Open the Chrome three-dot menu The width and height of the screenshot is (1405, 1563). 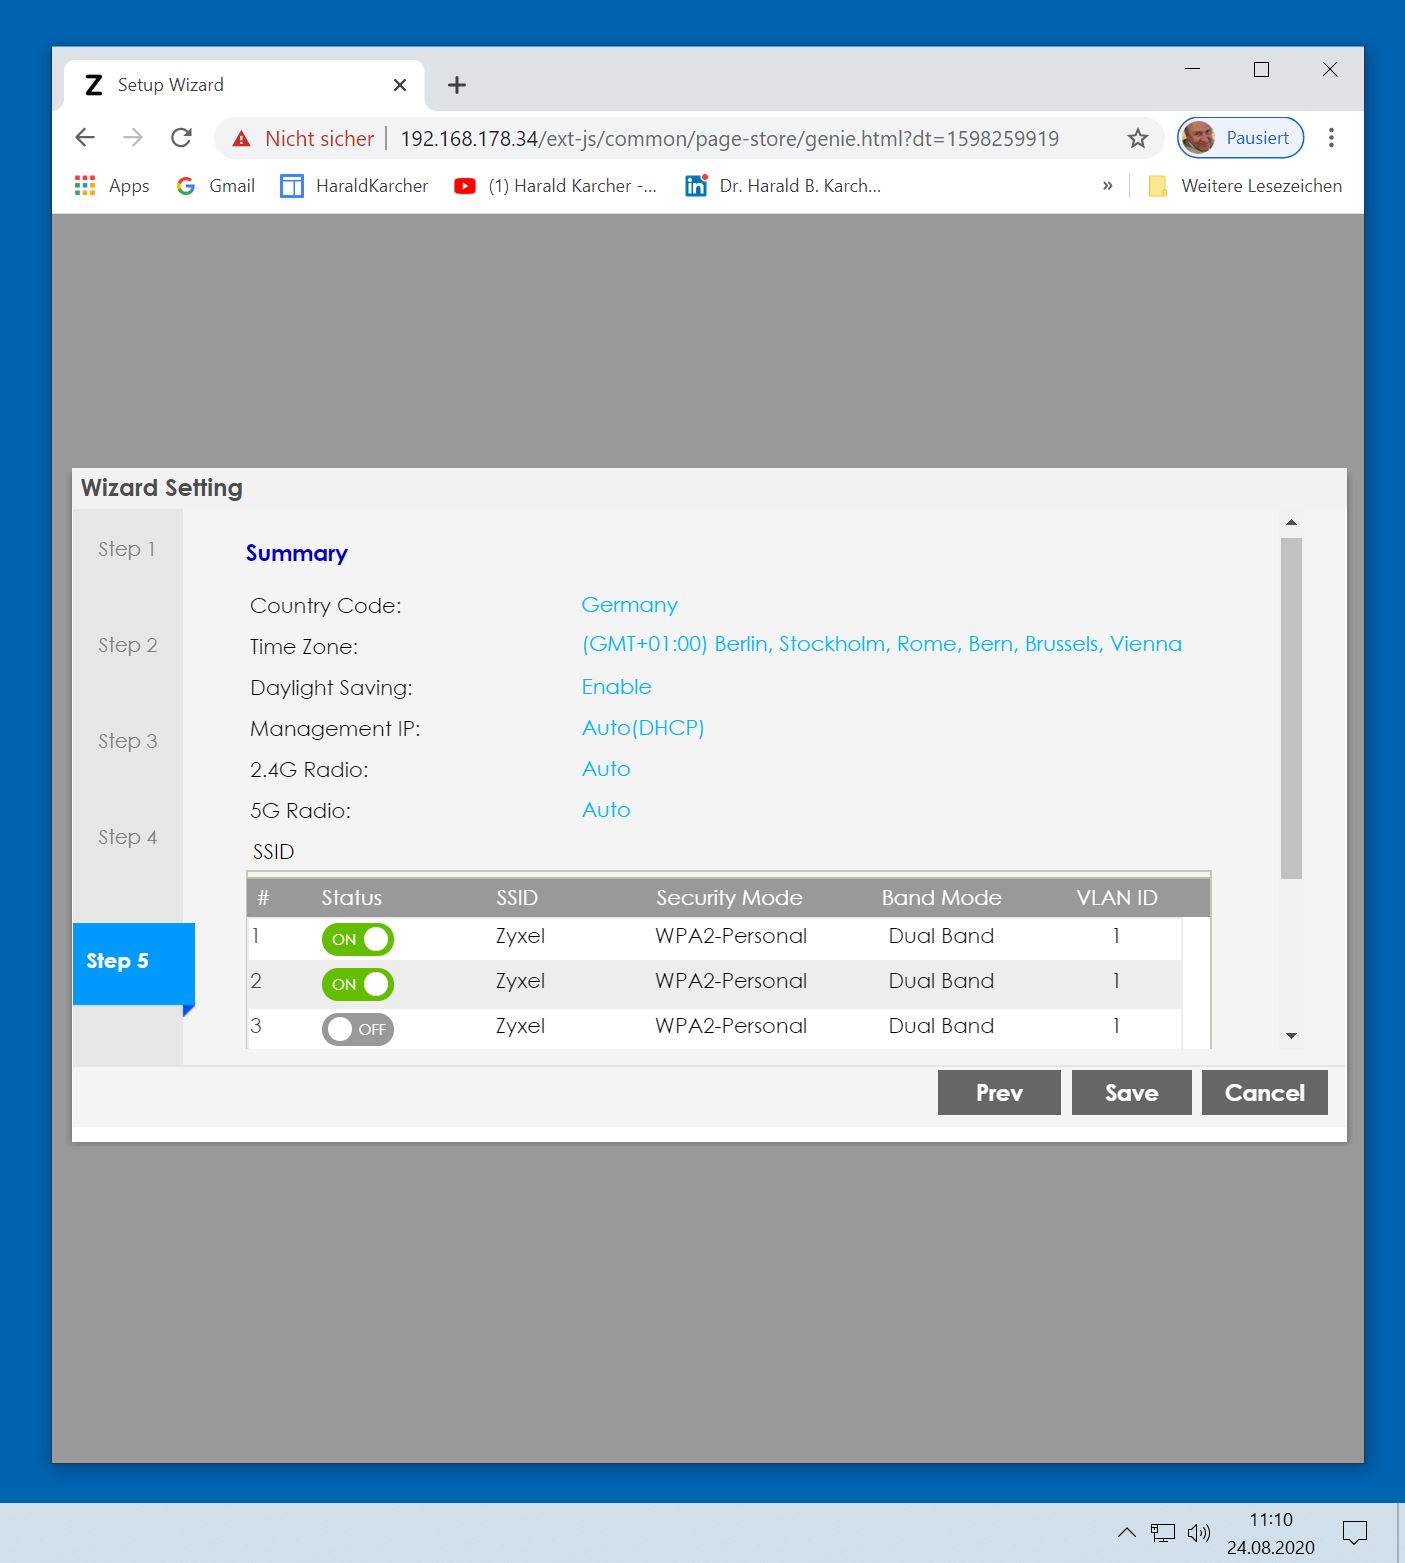point(1331,138)
